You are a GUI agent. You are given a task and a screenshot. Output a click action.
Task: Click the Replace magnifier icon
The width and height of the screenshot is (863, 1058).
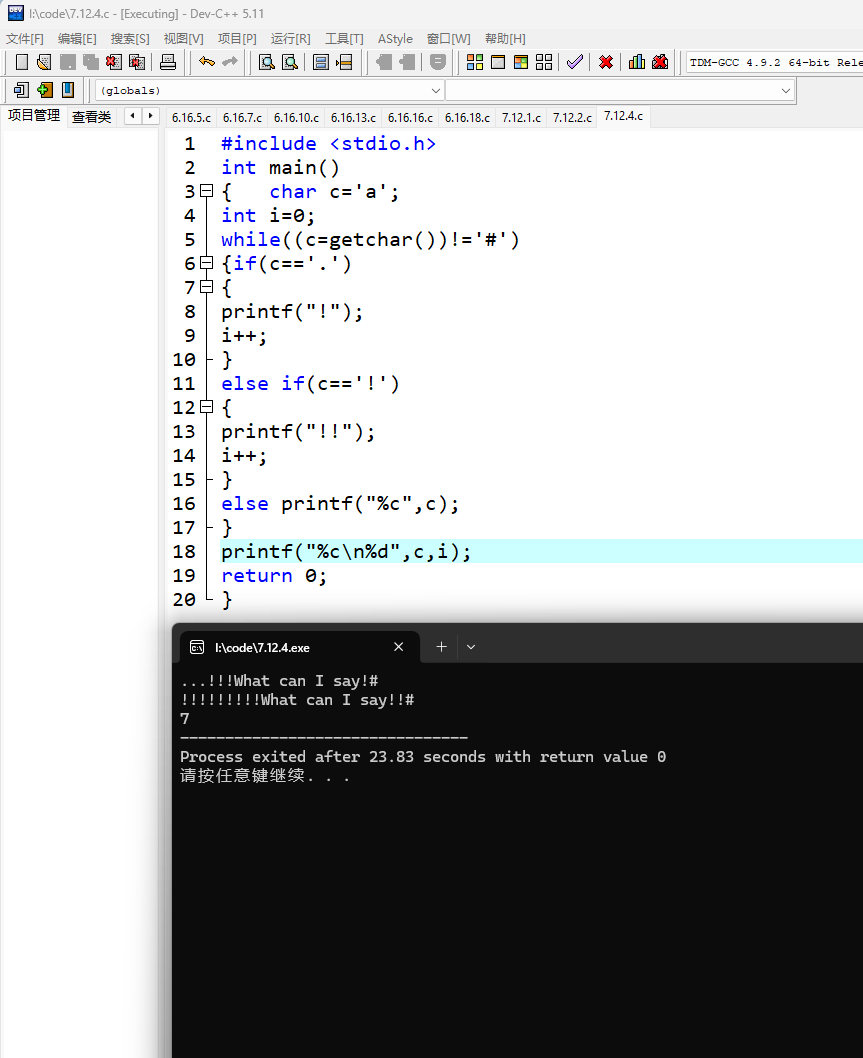(290, 62)
